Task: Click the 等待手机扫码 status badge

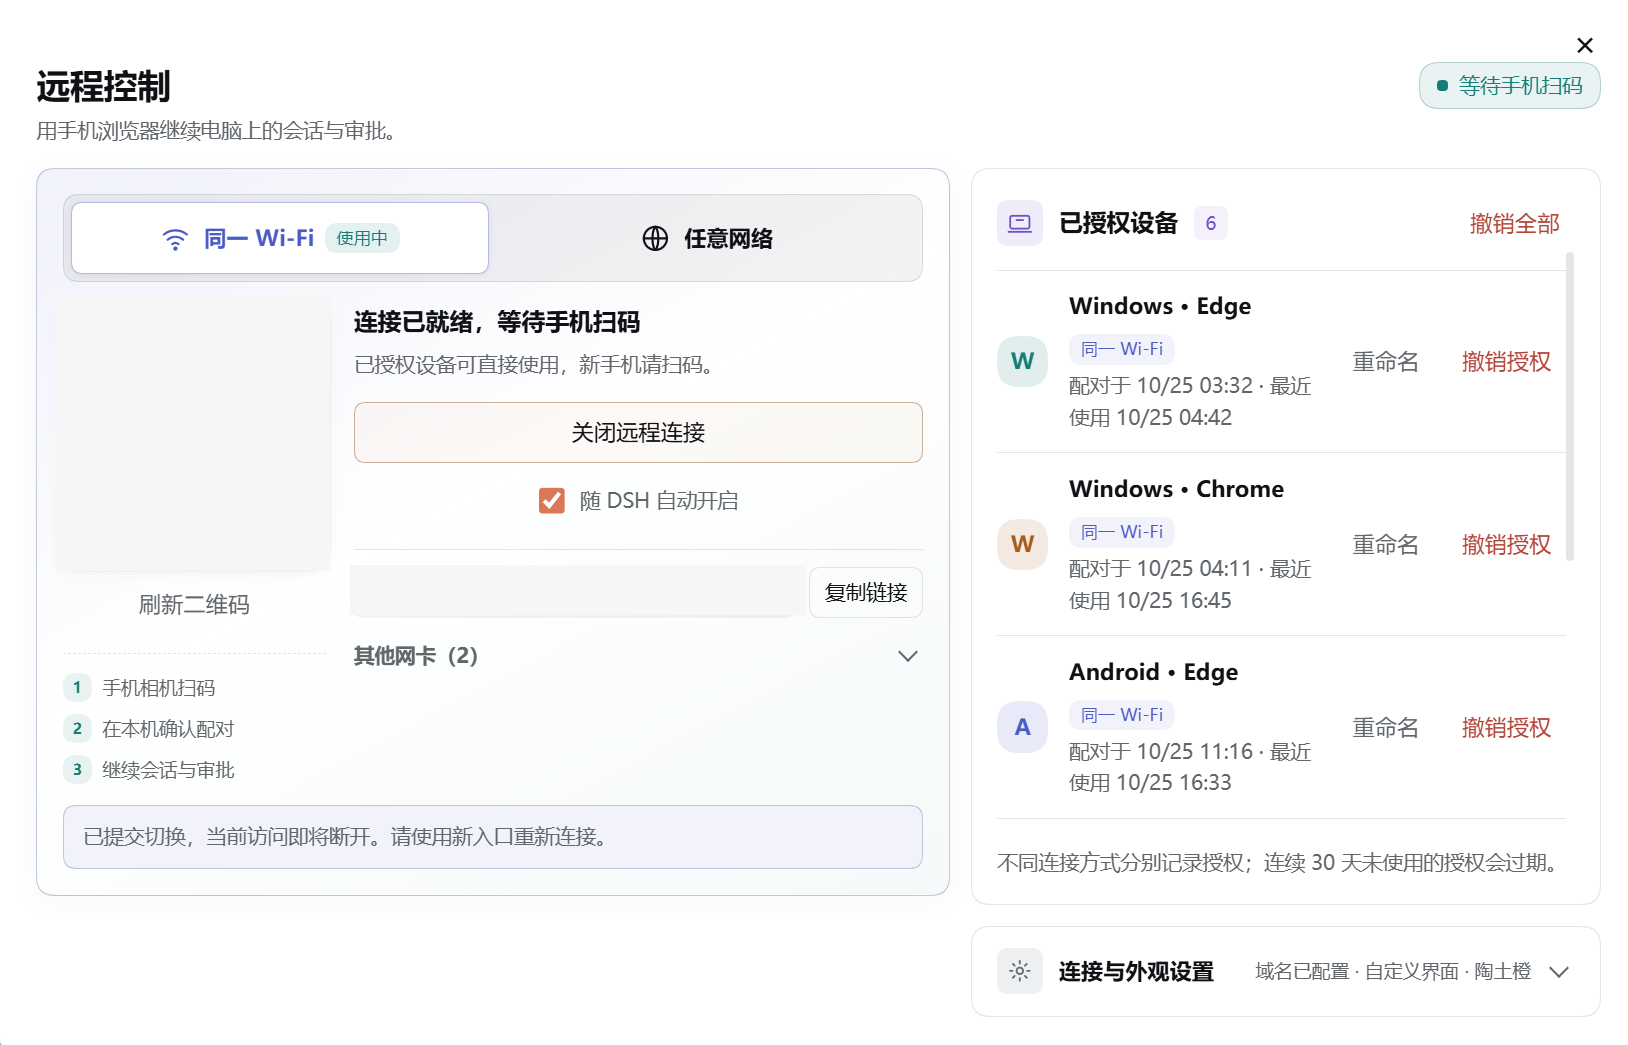Action: click(1509, 86)
